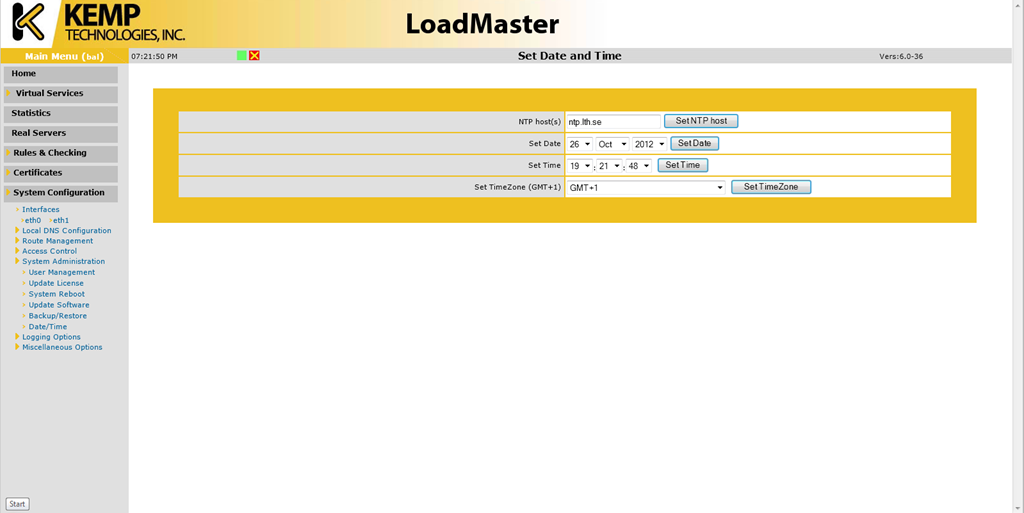The height and width of the screenshot is (513, 1024).
Task: Click the green status square icon
Action: (x=242, y=55)
